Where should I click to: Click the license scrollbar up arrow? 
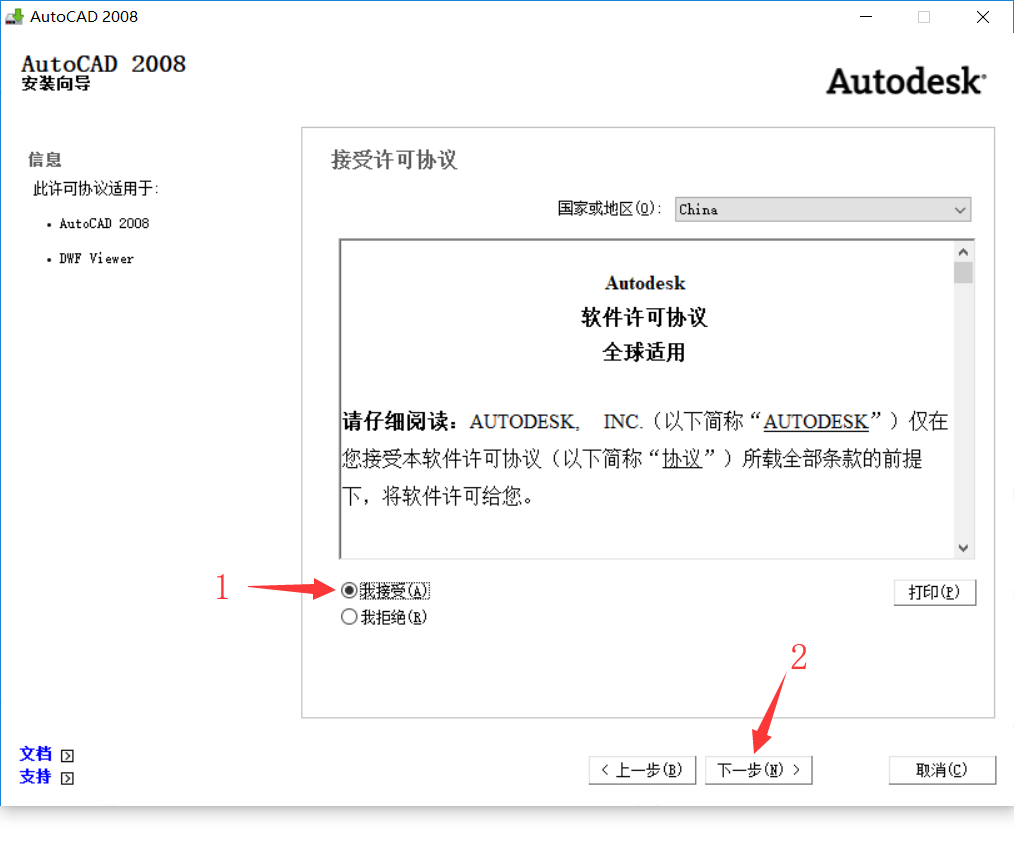point(963,251)
